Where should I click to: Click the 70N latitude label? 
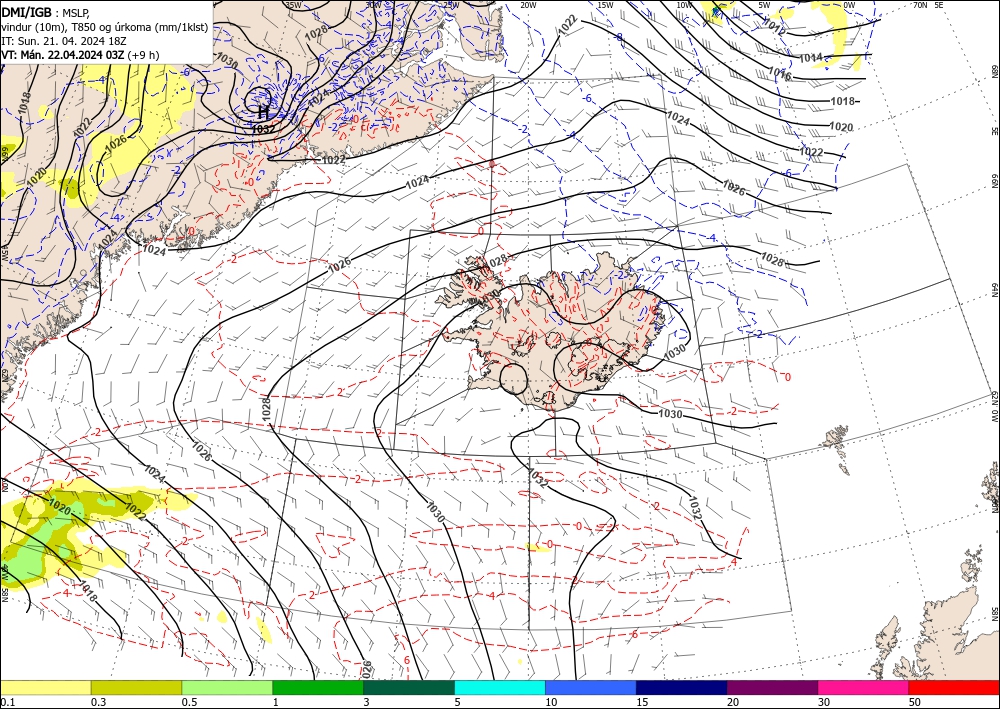coord(920,5)
